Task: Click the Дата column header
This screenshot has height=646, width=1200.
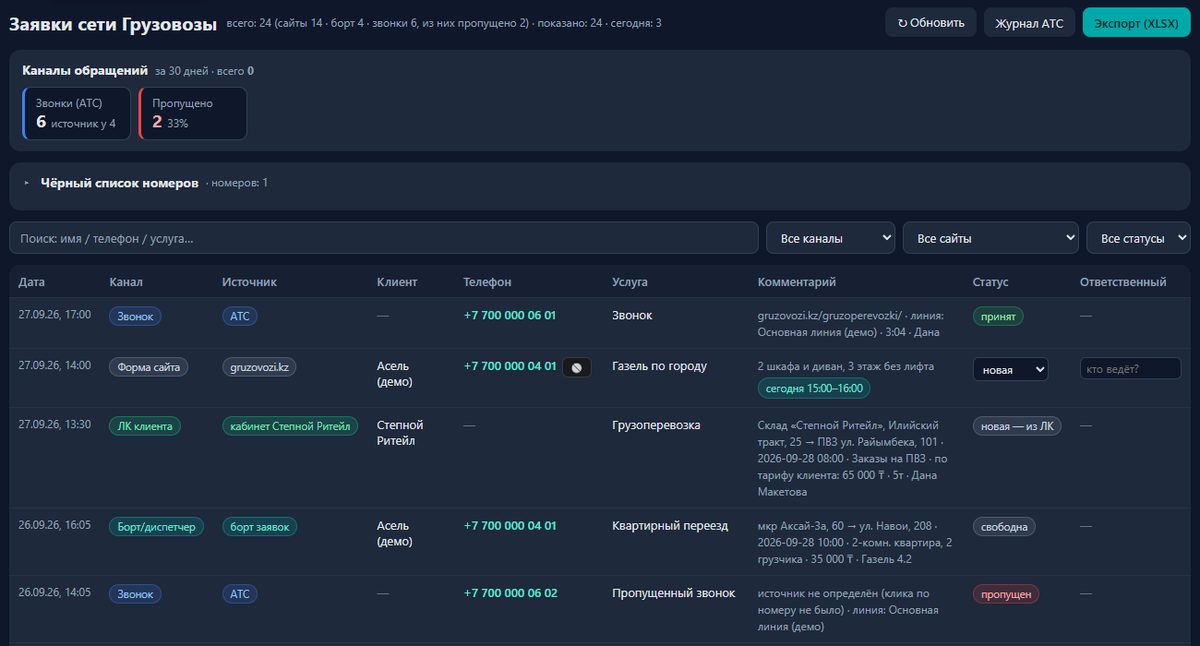Action: click(32, 282)
